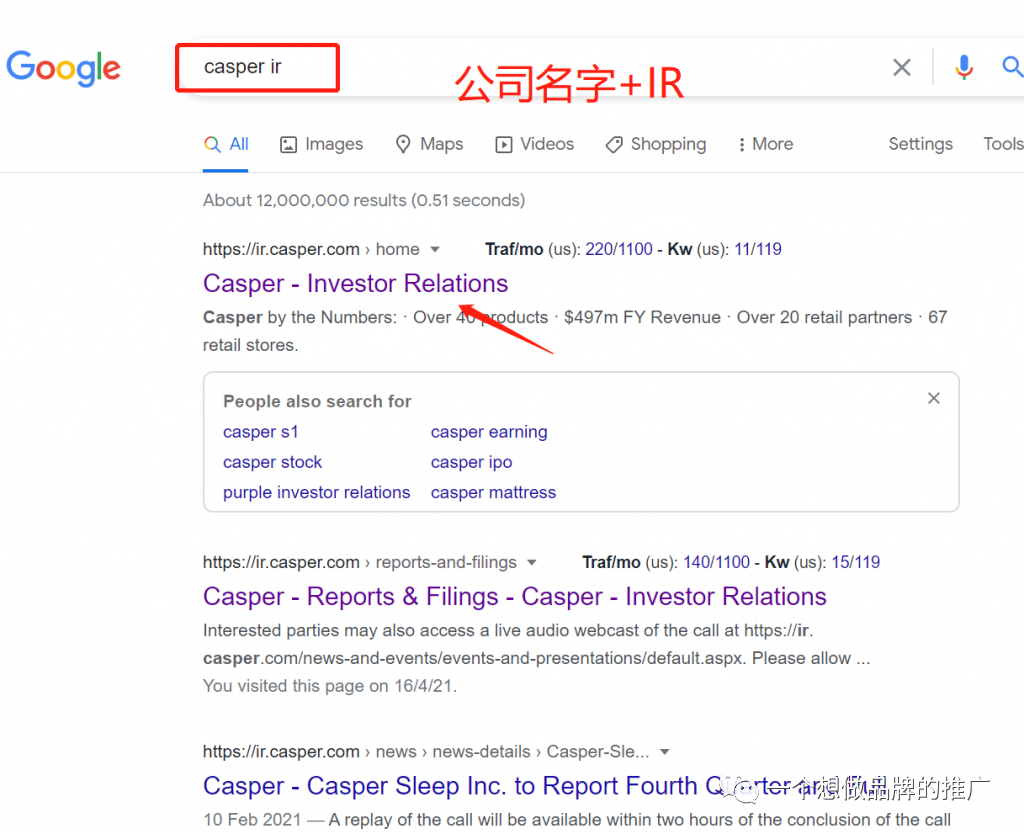Open dropdown arrow beside news-details URL
The height and width of the screenshot is (834, 1024).
coord(665,752)
